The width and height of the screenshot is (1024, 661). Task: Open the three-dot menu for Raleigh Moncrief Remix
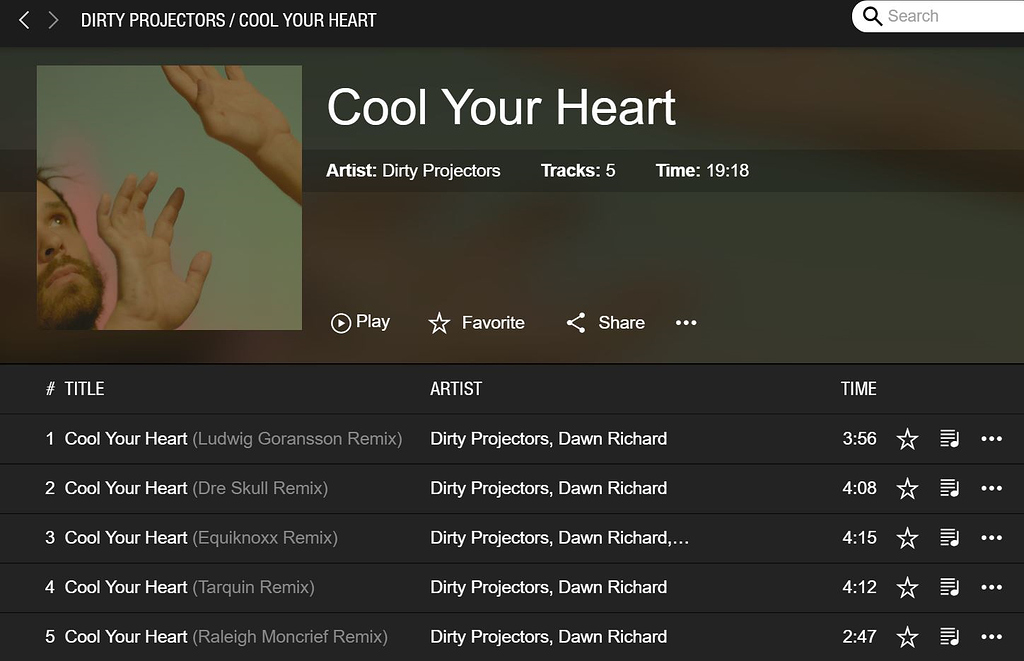(x=991, y=637)
